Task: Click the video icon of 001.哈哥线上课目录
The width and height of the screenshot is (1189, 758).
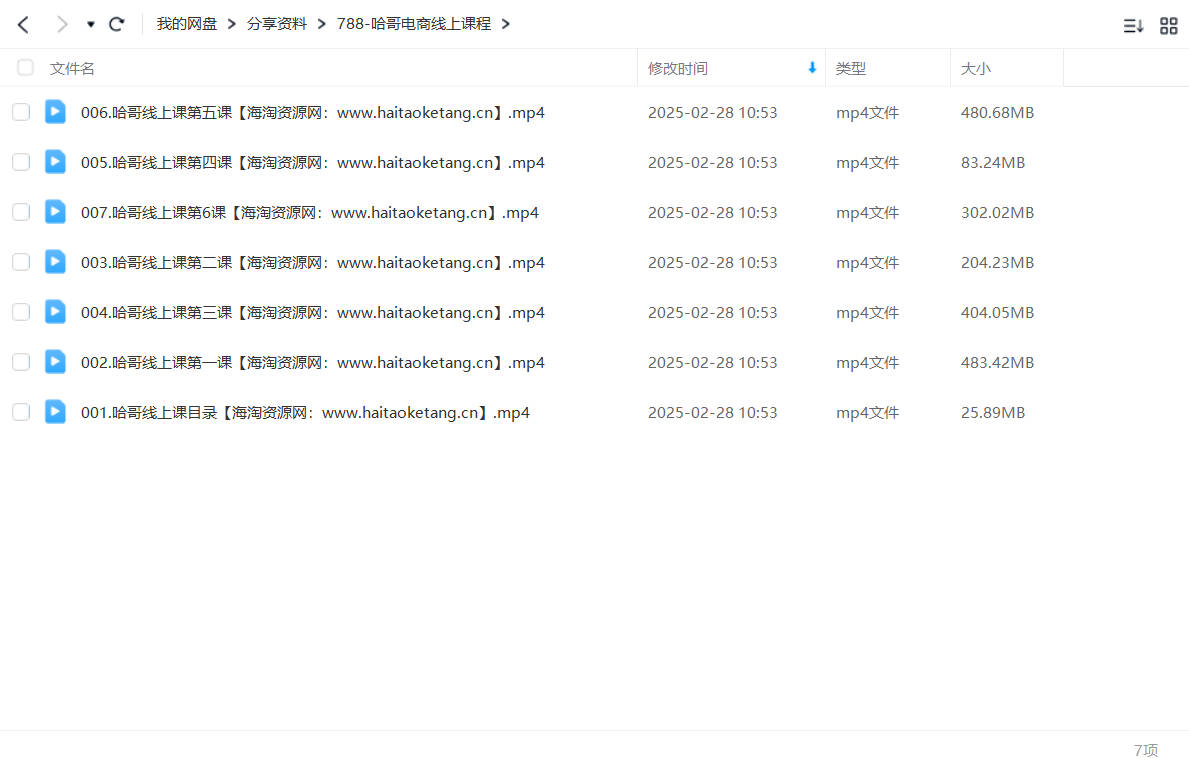Action: click(x=55, y=412)
